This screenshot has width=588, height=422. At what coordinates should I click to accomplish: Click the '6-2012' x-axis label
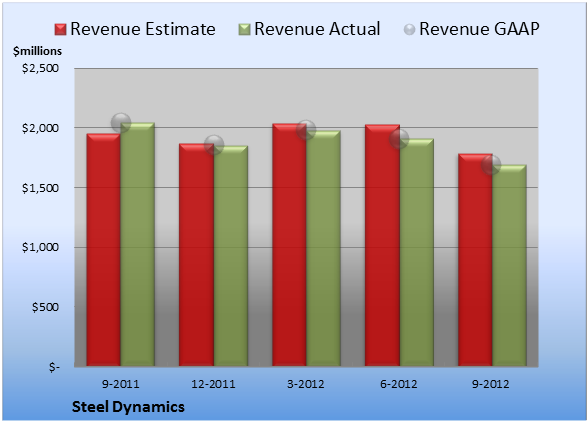tap(399, 384)
